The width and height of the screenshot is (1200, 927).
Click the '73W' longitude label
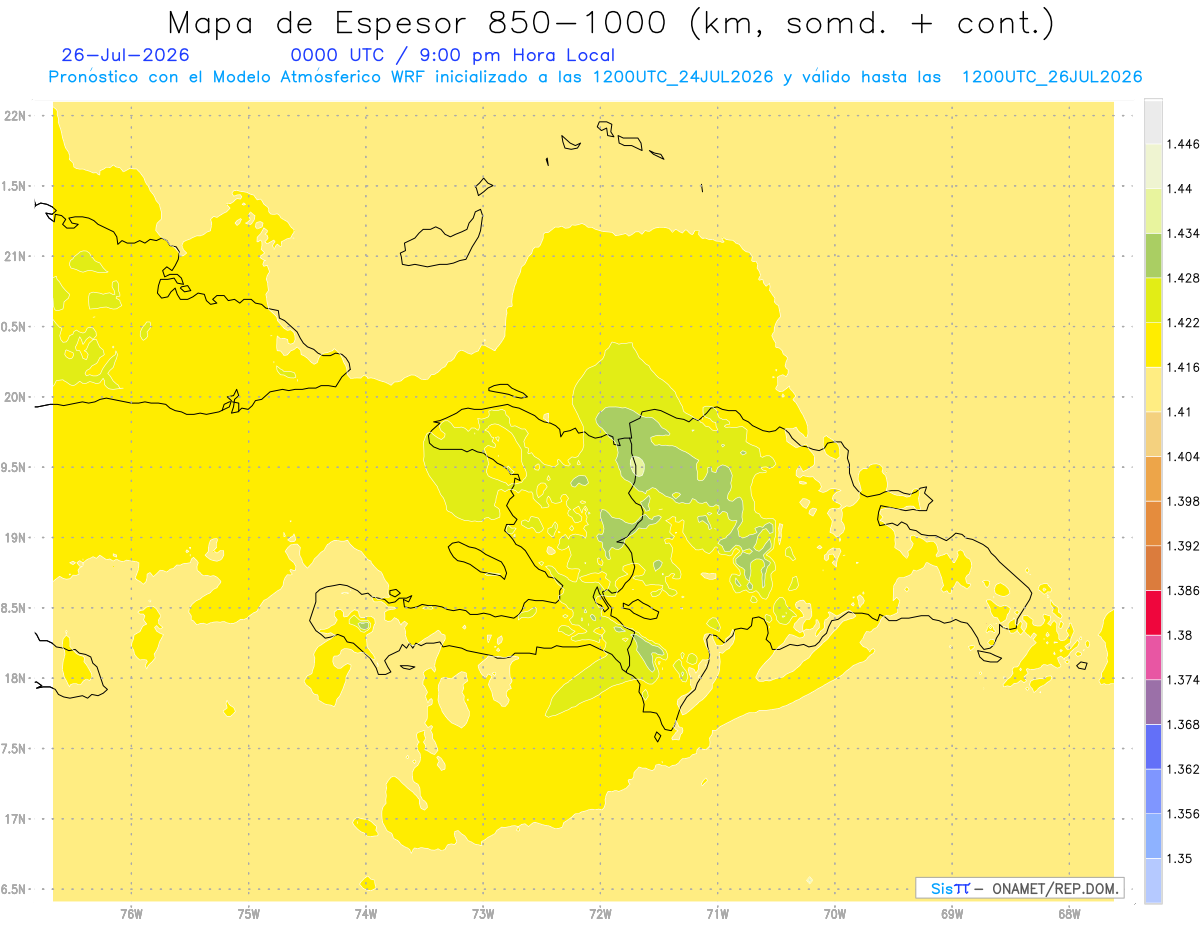[x=483, y=914]
